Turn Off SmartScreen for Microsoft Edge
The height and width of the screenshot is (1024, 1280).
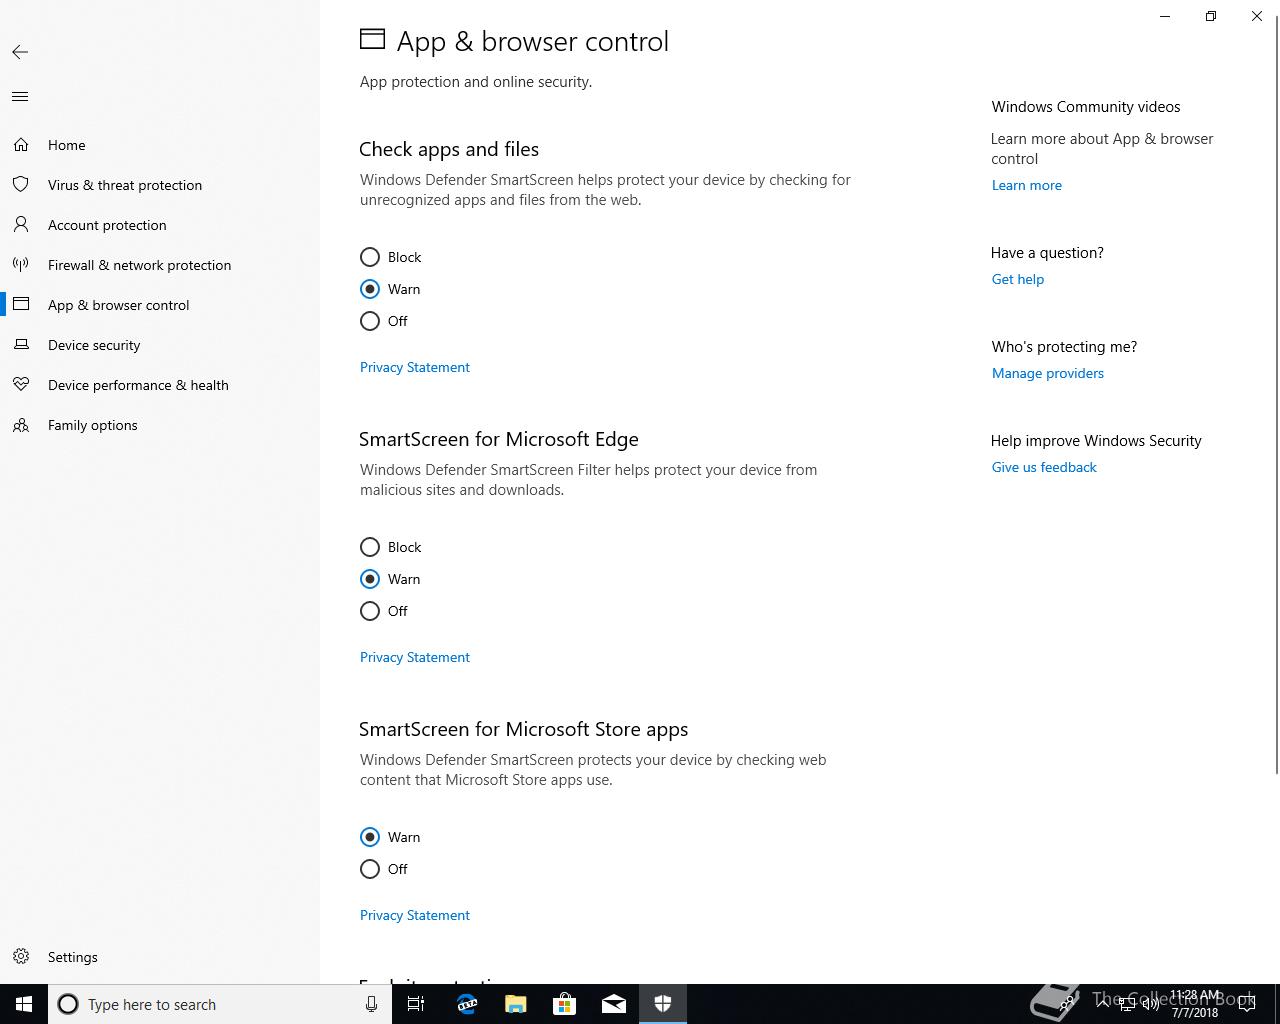tap(370, 611)
